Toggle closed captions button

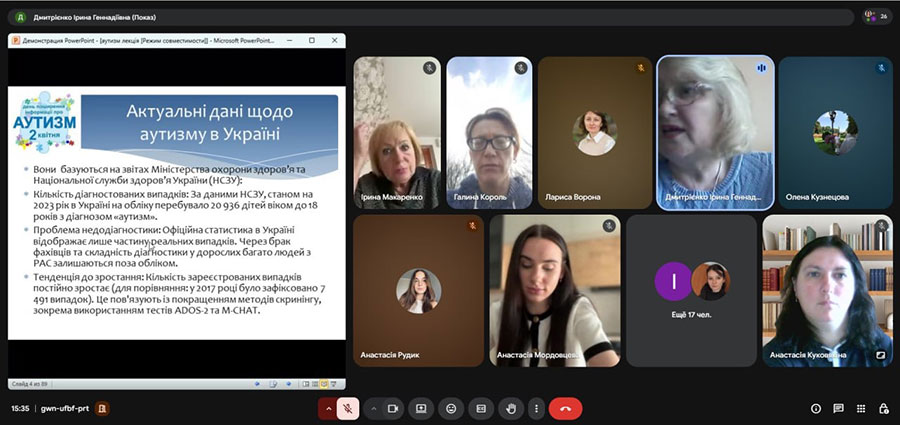[481, 408]
